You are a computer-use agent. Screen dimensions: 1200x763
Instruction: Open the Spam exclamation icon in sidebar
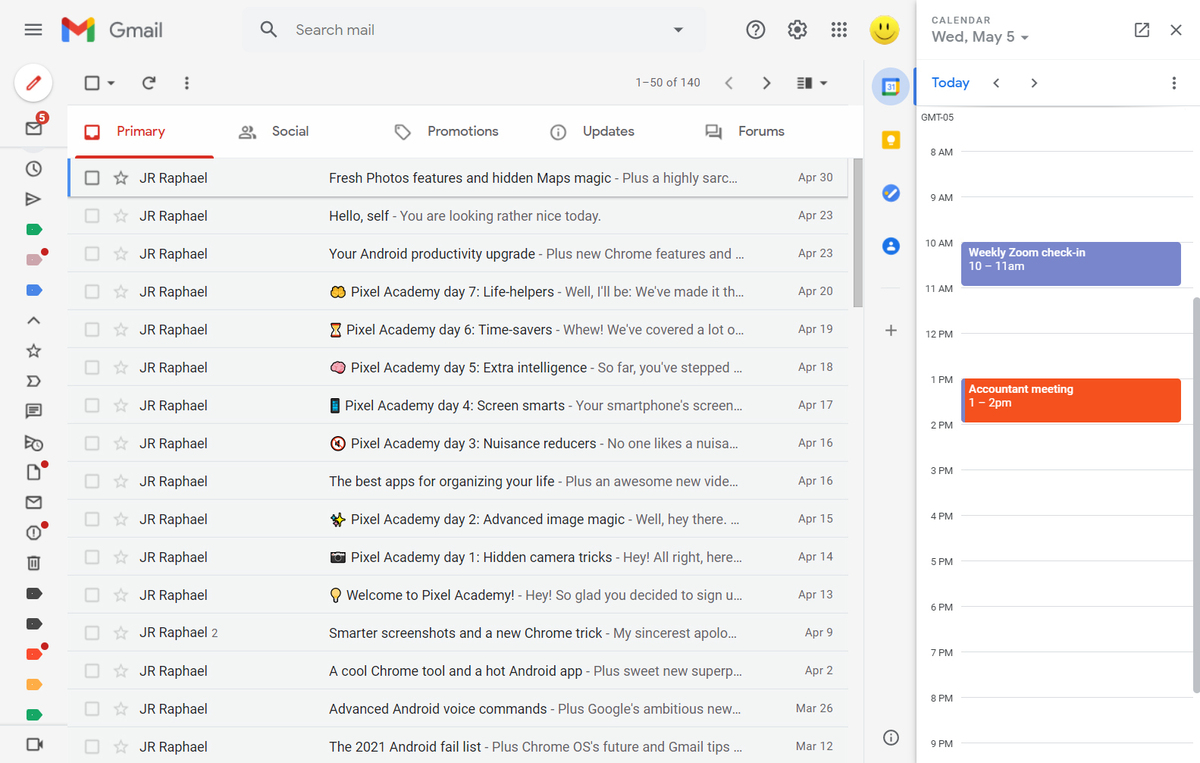(33, 533)
